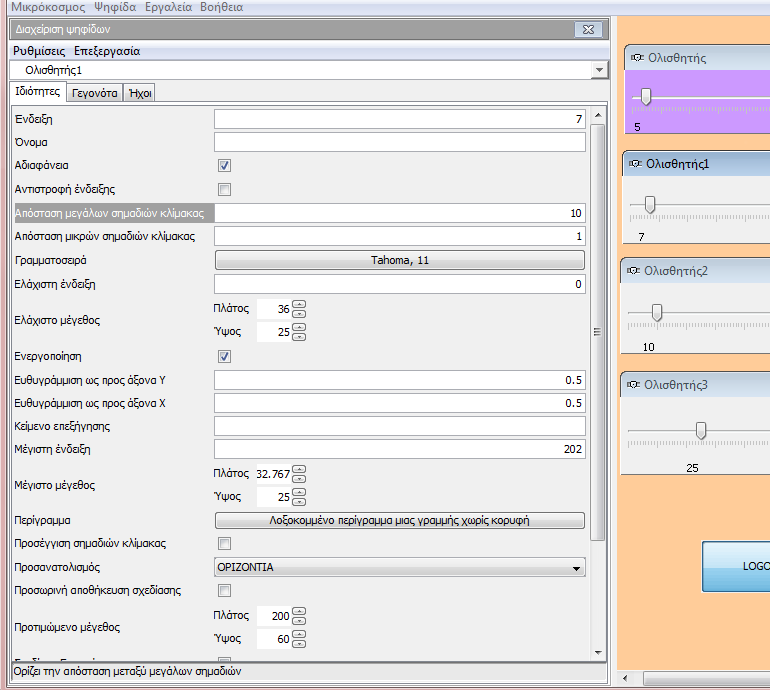Click the Όνομα input field

[x=400, y=142]
